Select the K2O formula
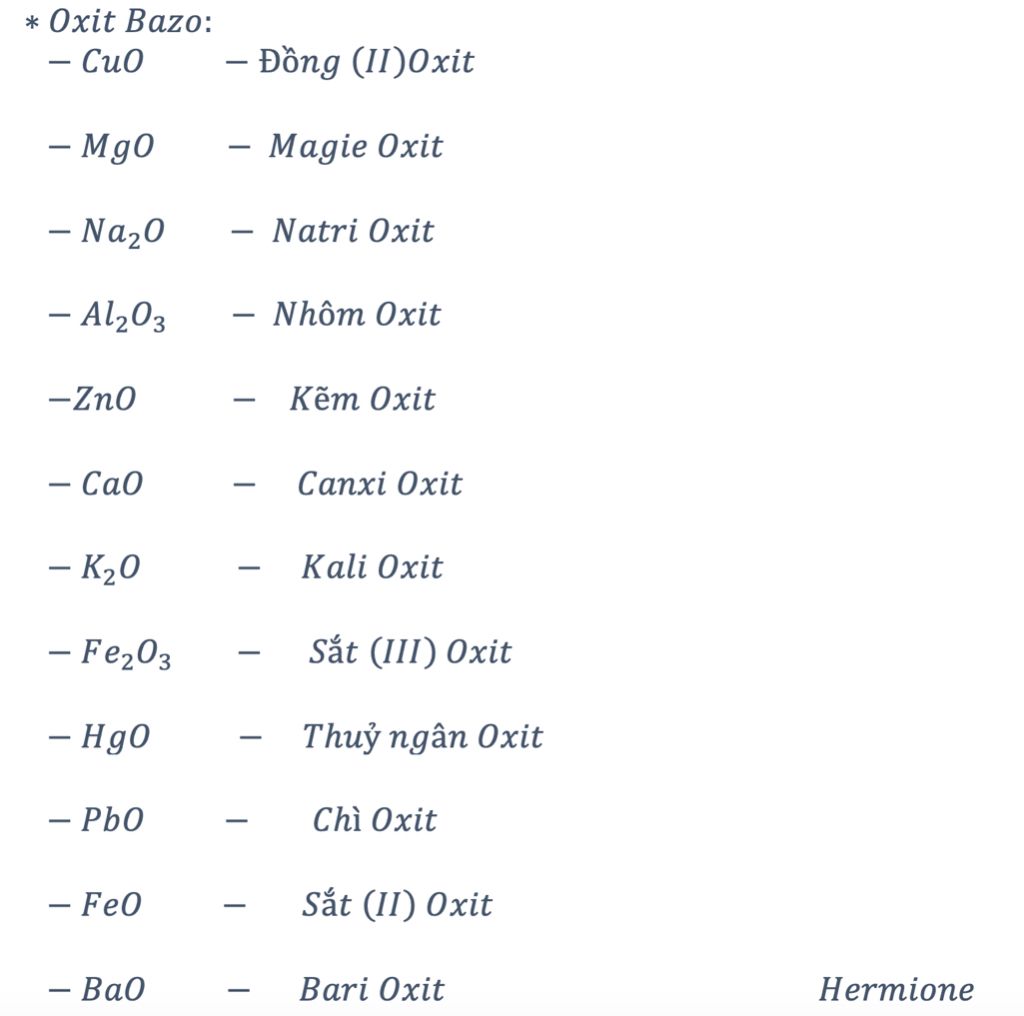 (x=110, y=569)
